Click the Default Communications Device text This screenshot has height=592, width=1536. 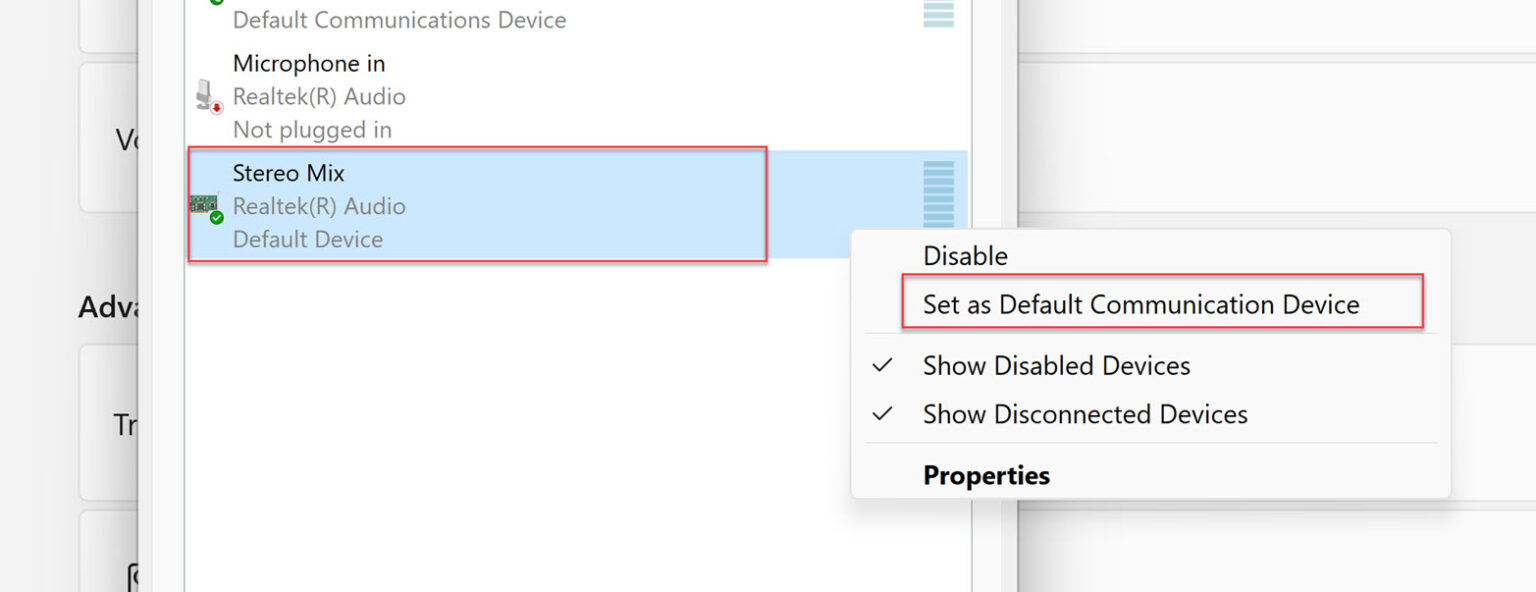pos(399,19)
